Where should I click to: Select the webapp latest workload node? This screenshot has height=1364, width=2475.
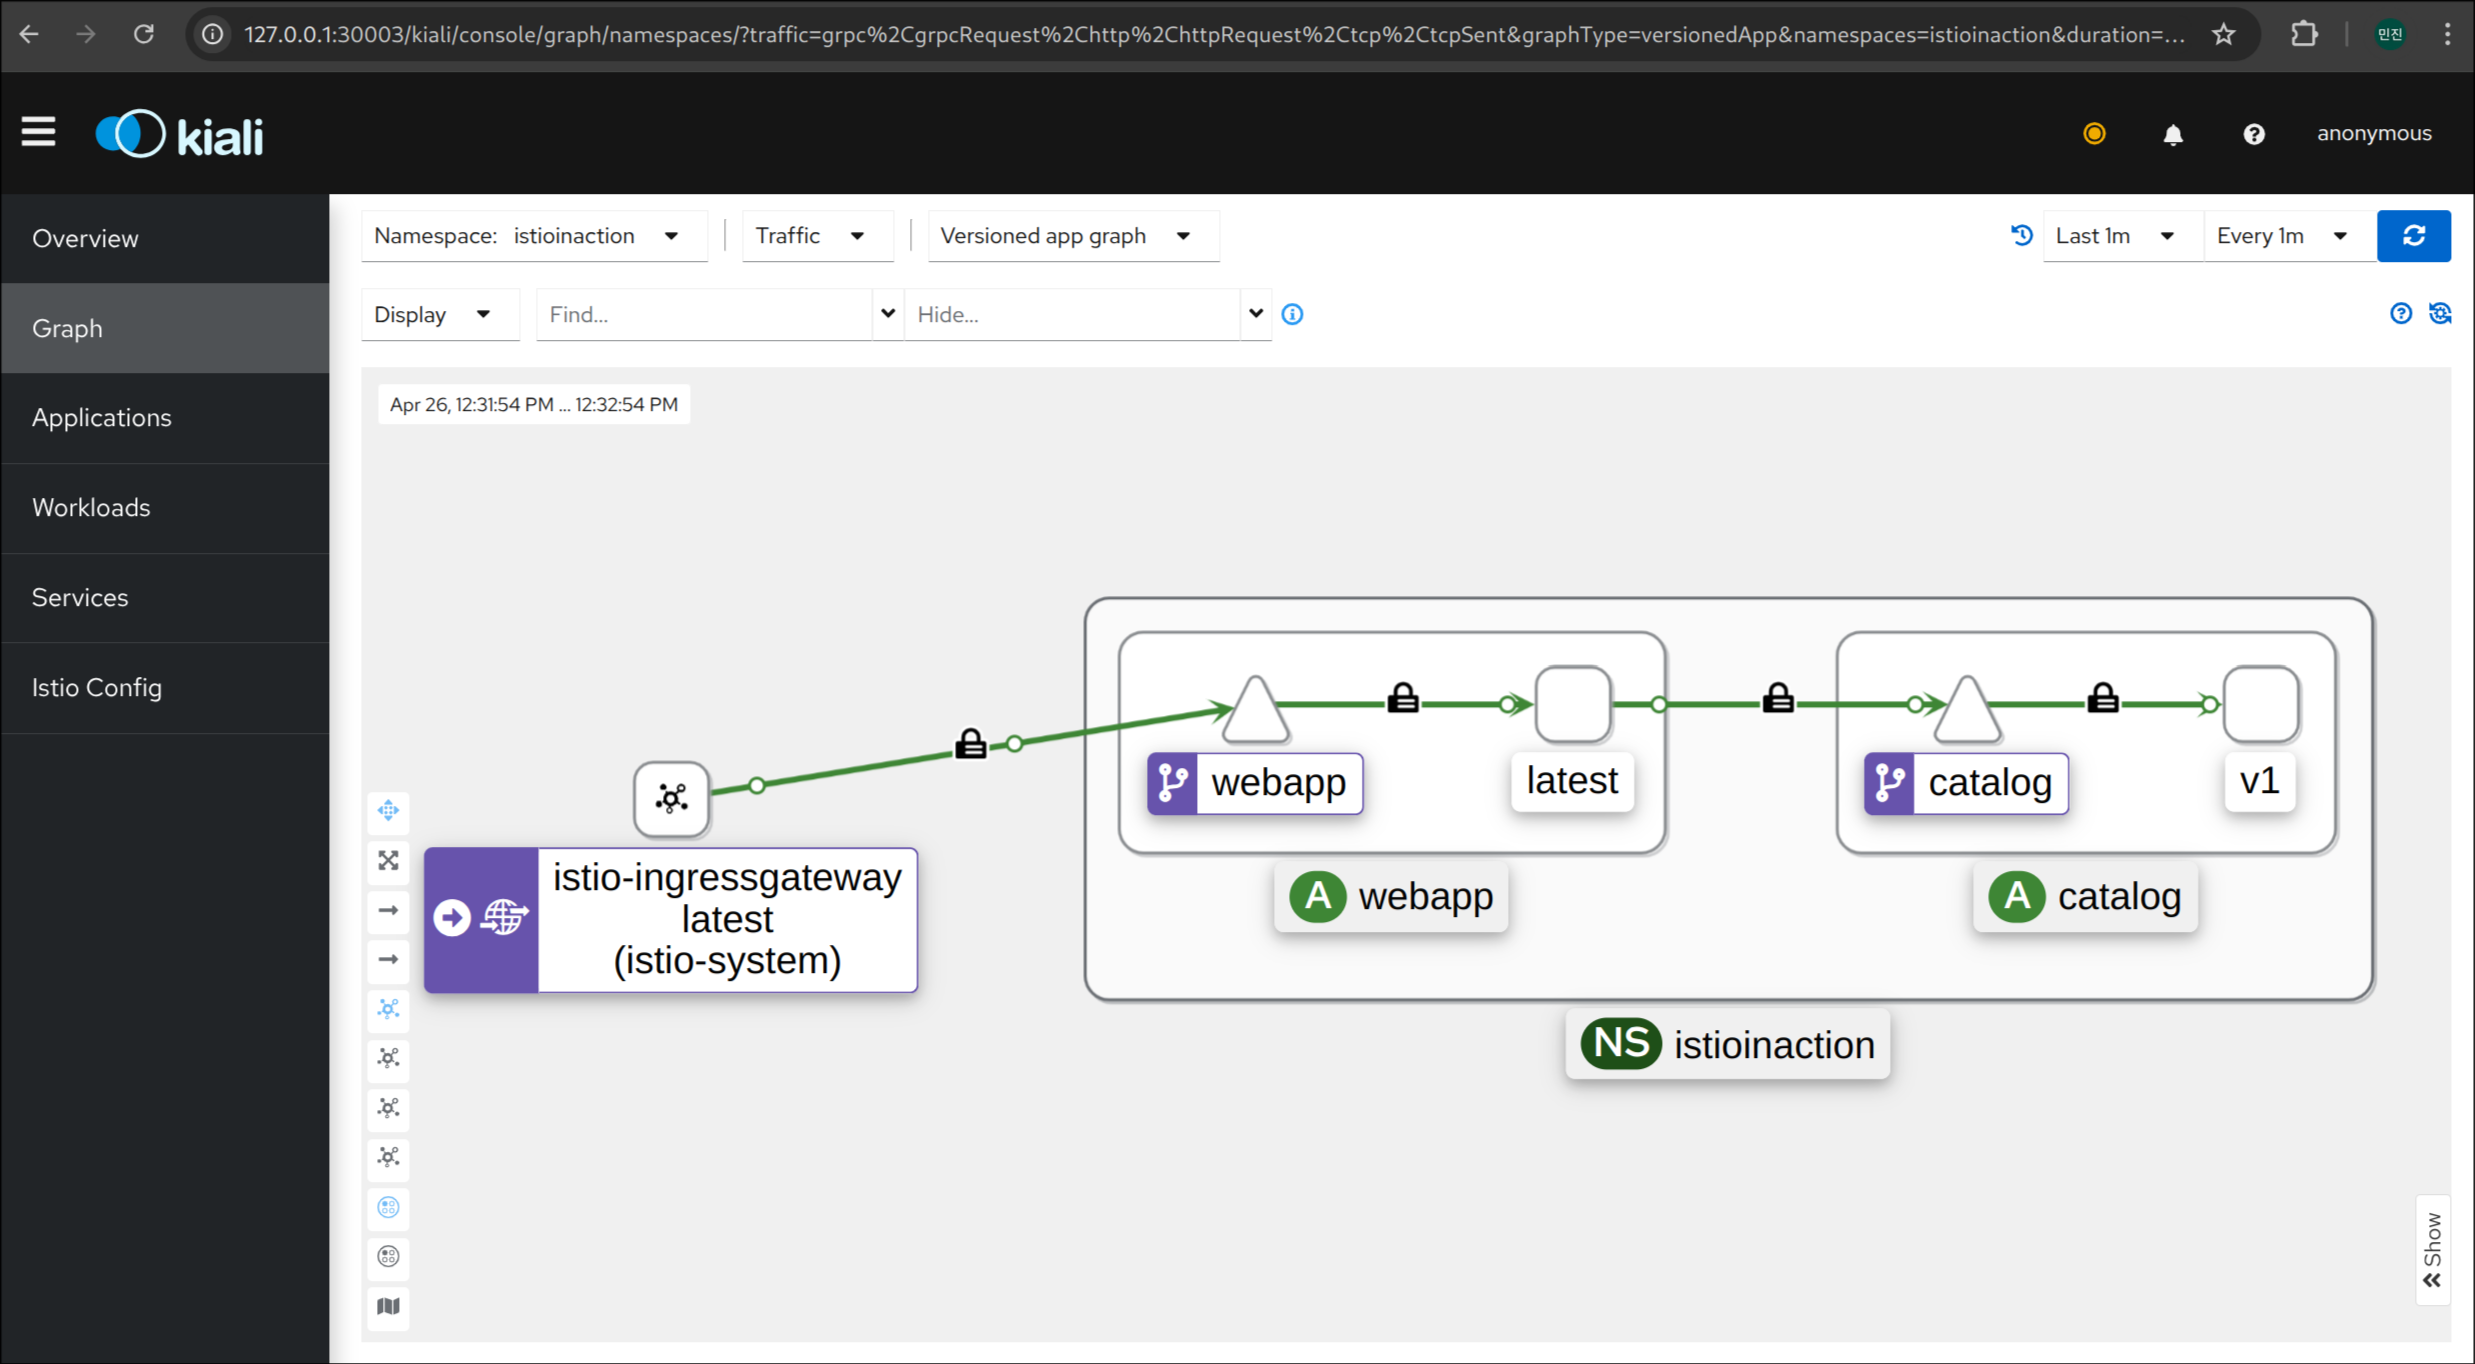[x=1573, y=705]
